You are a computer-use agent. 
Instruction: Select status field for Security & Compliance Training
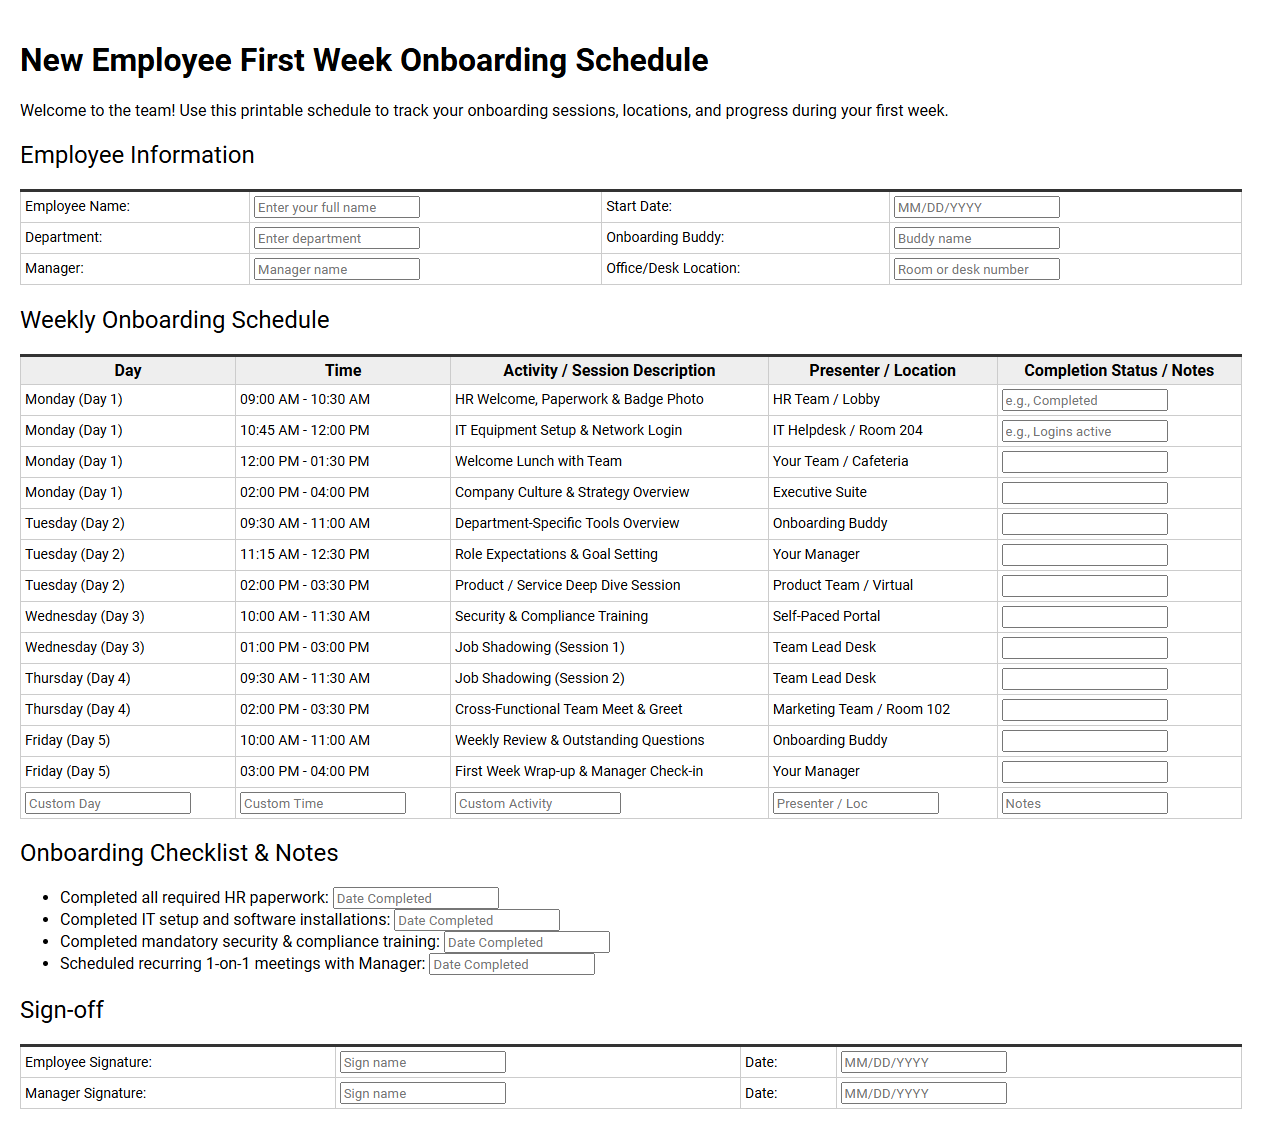click(x=1085, y=617)
